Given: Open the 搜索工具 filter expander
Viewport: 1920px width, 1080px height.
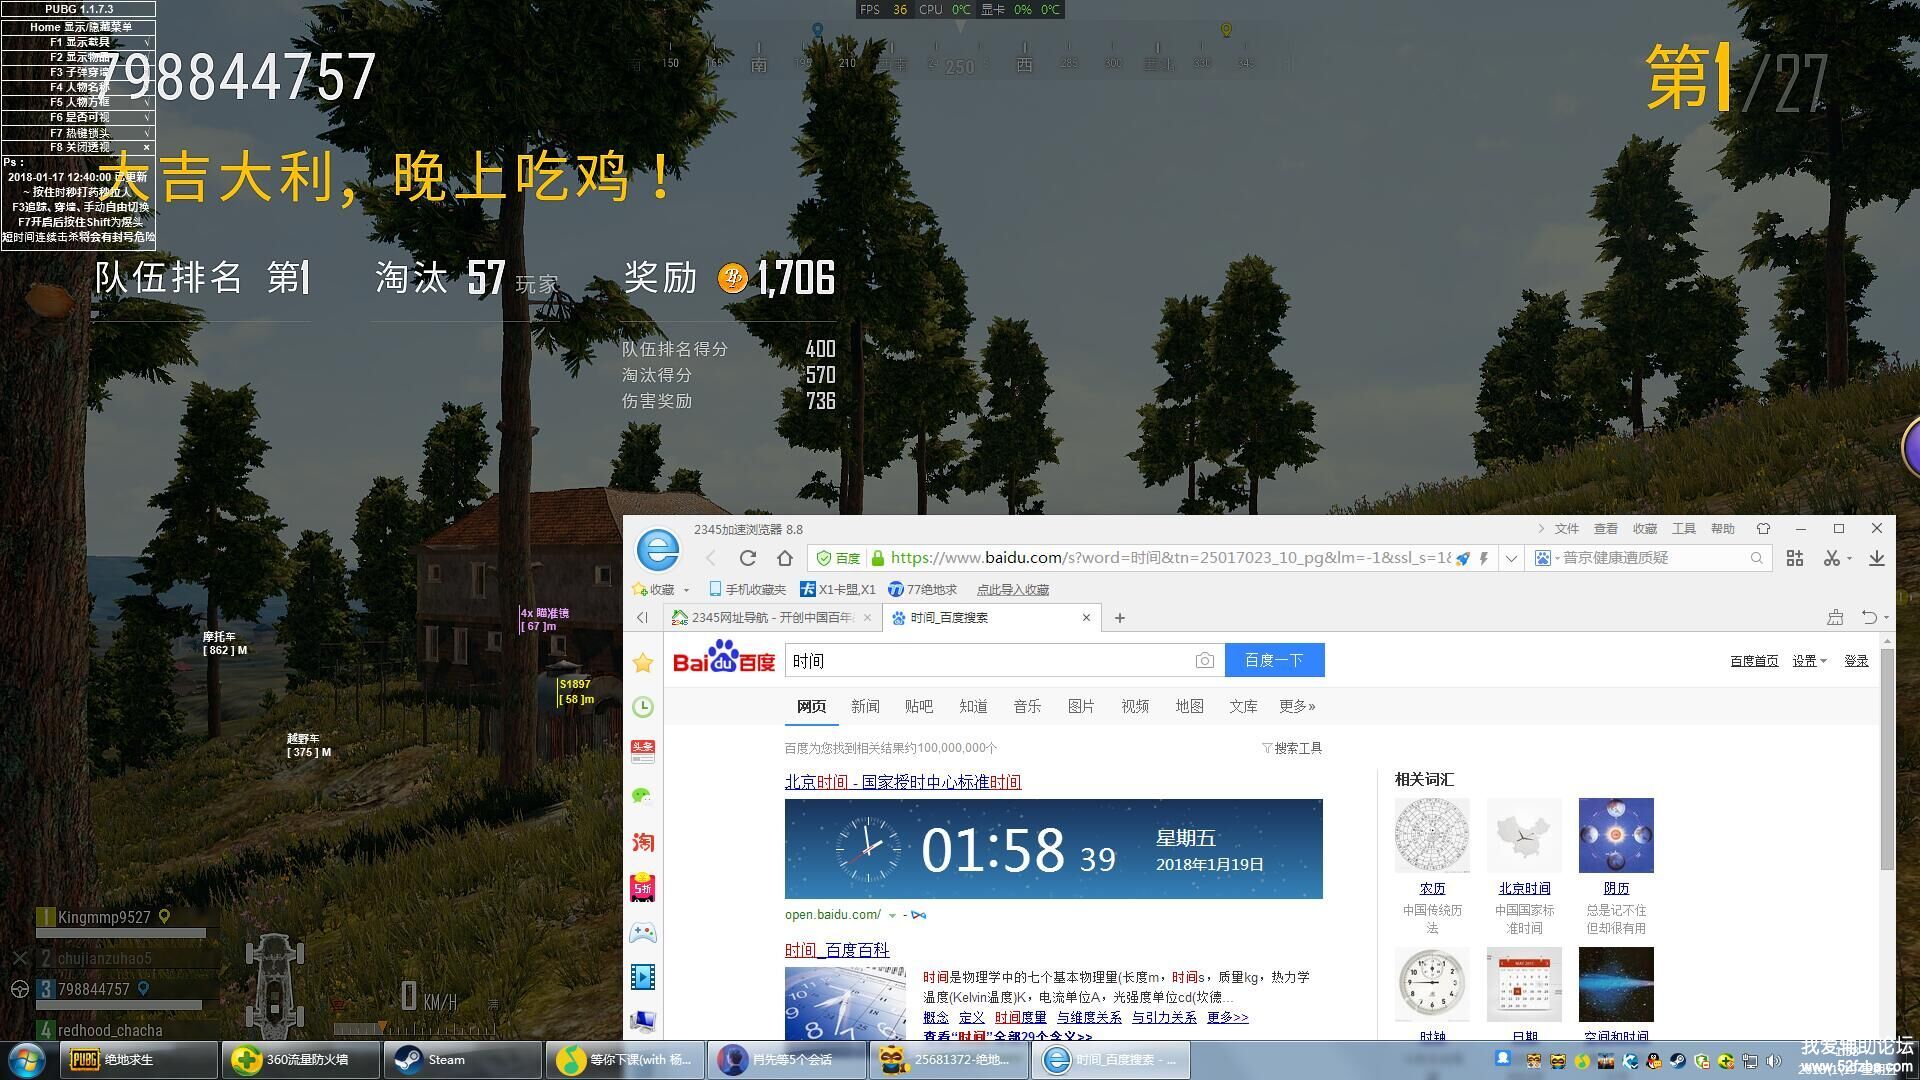Looking at the screenshot, I should point(1292,748).
